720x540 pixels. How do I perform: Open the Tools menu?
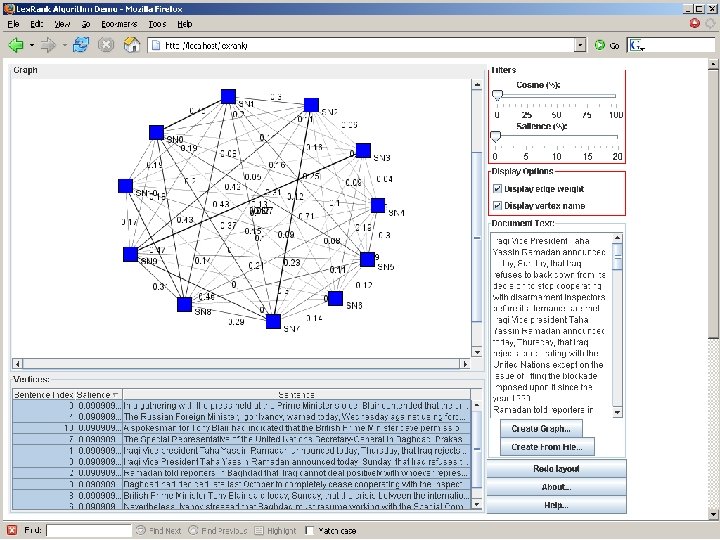157,24
